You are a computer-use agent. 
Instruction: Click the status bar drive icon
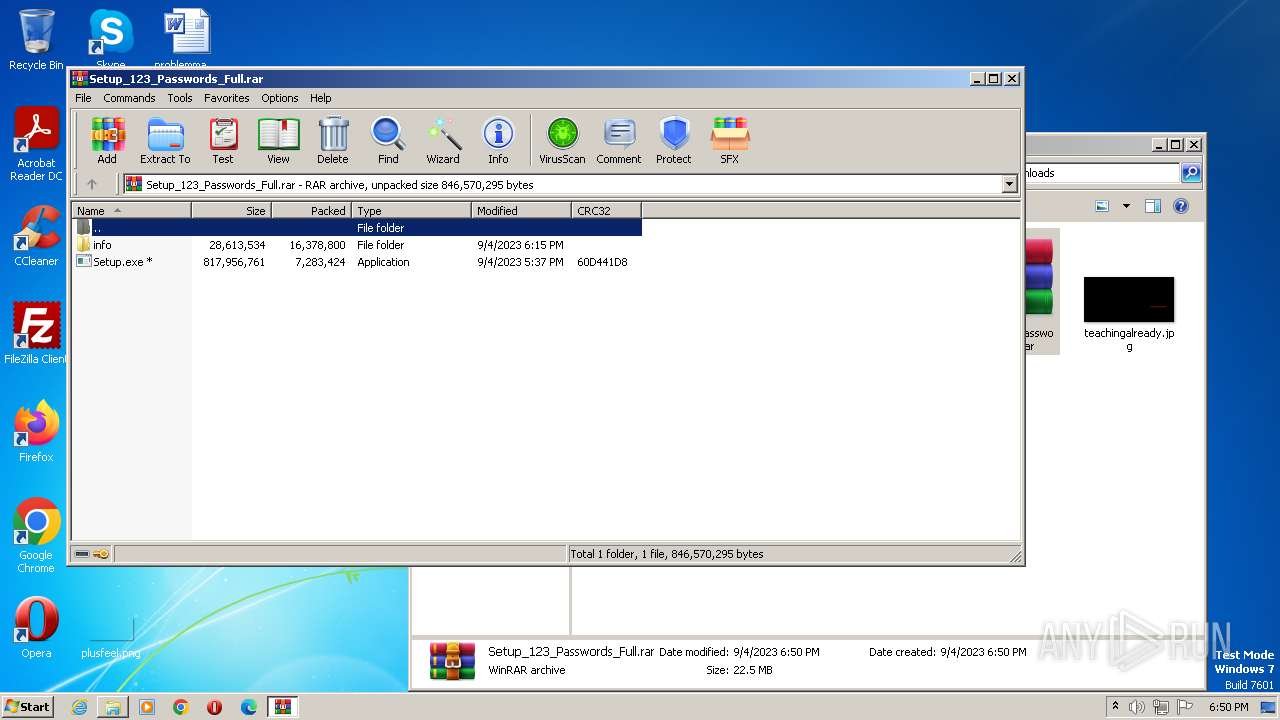82,554
